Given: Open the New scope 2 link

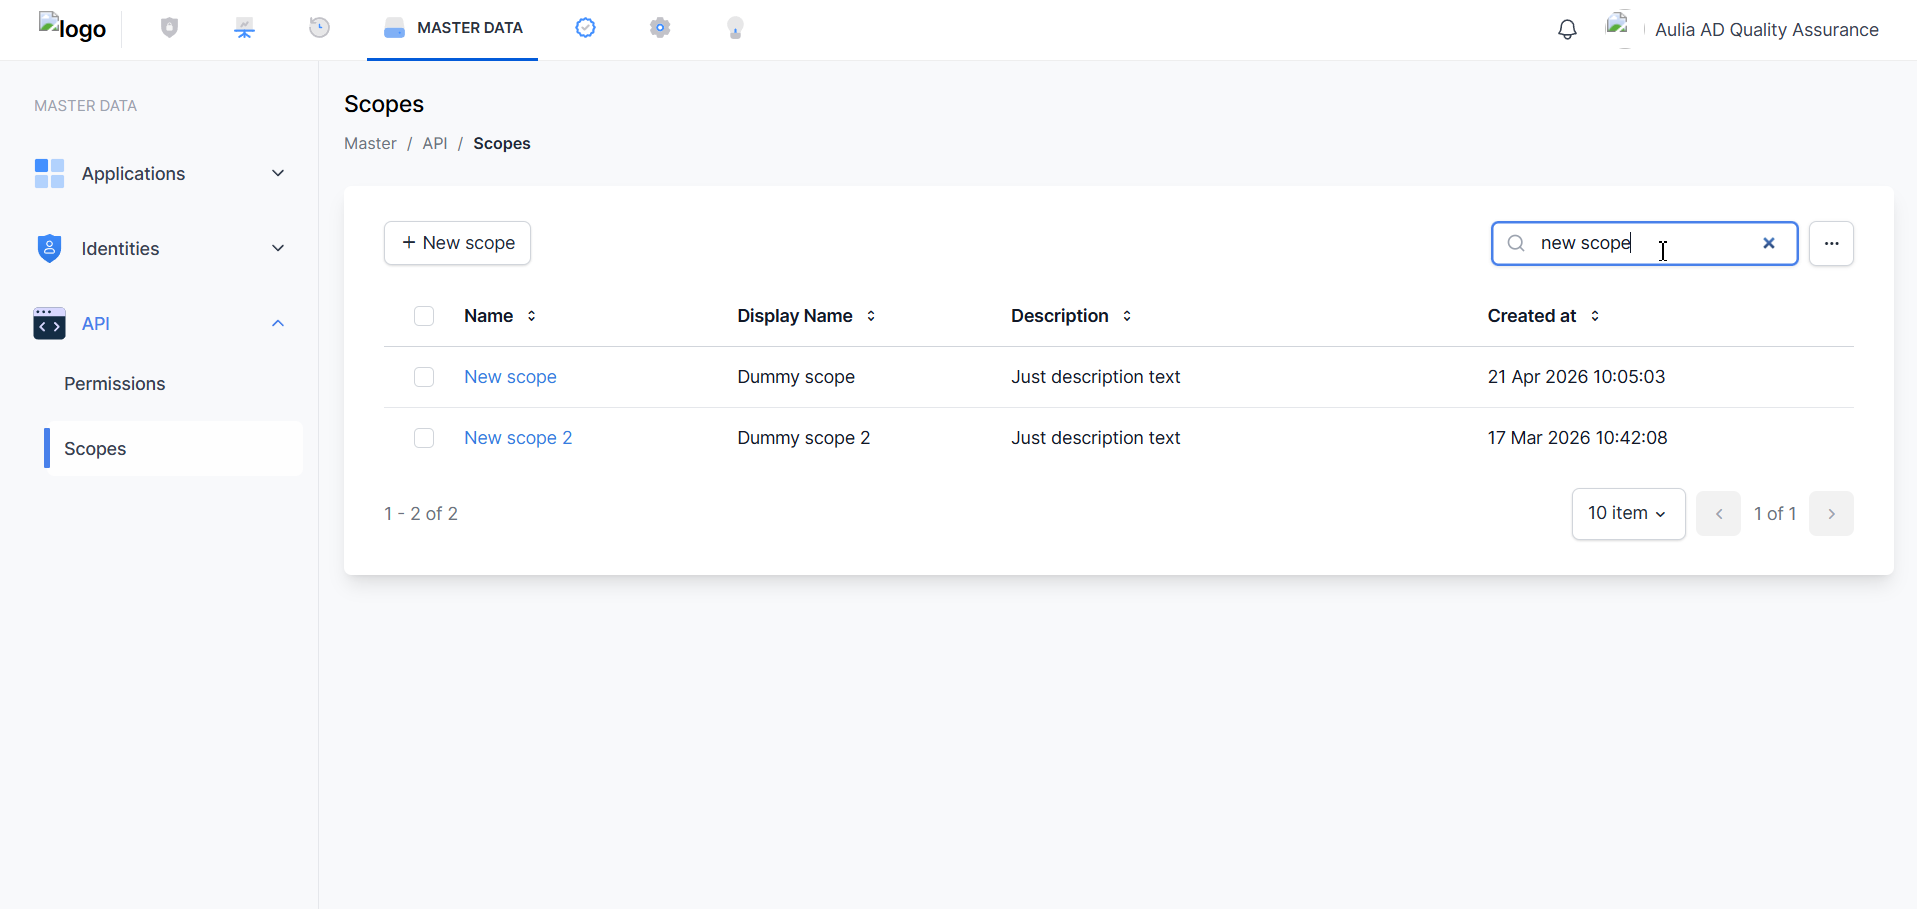Looking at the screenshot, I should [518, 438].
